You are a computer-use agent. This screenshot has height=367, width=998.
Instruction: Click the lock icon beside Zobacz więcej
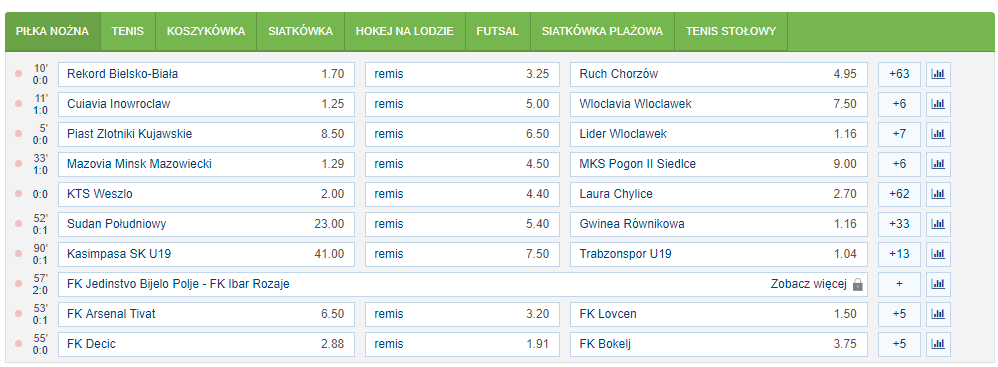[x=857, y=284]
